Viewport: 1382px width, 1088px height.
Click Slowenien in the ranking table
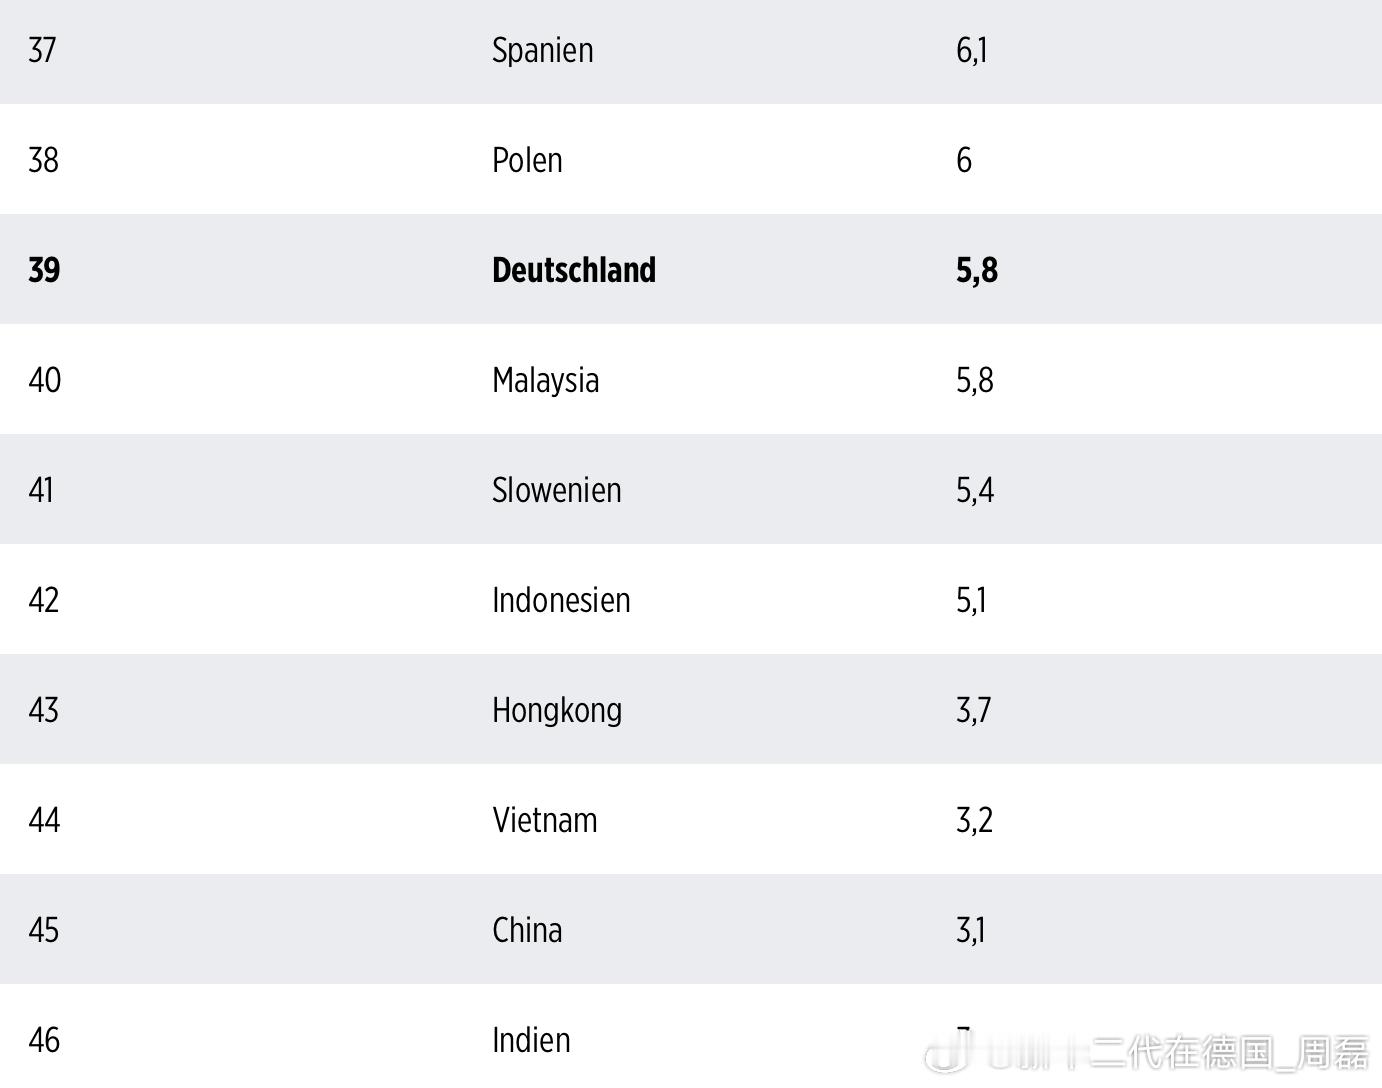[x=557, y=490]
